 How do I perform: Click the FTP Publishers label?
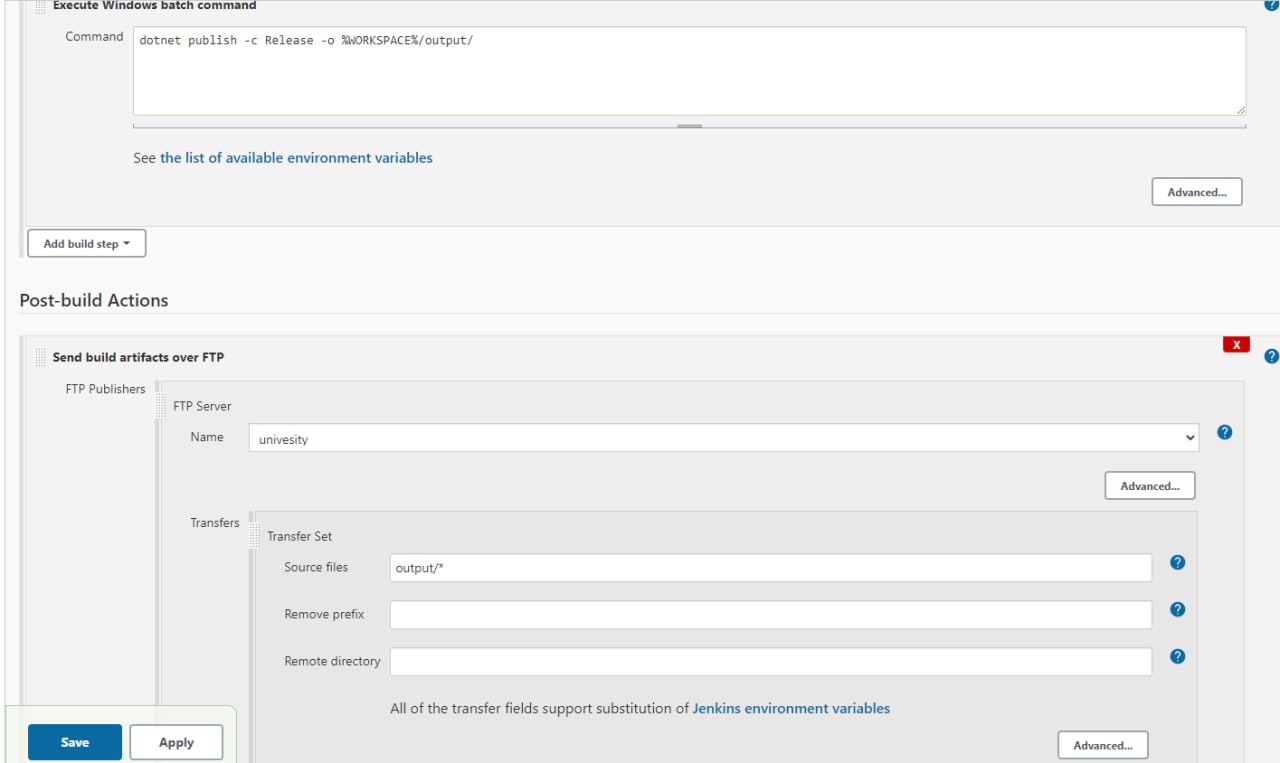tap(105, 389)
